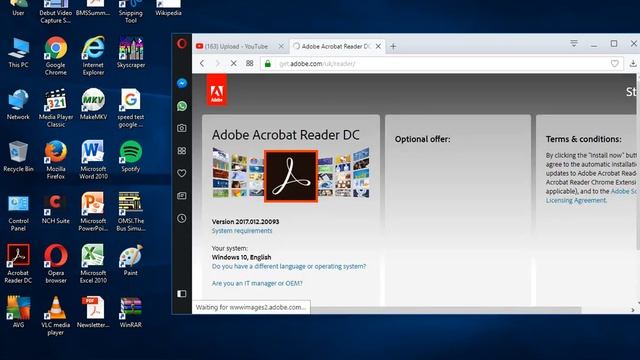This screenshot has height=360, width=640.
Task: Select WinRAR desktop icon
Action: [x=131, y=313]
